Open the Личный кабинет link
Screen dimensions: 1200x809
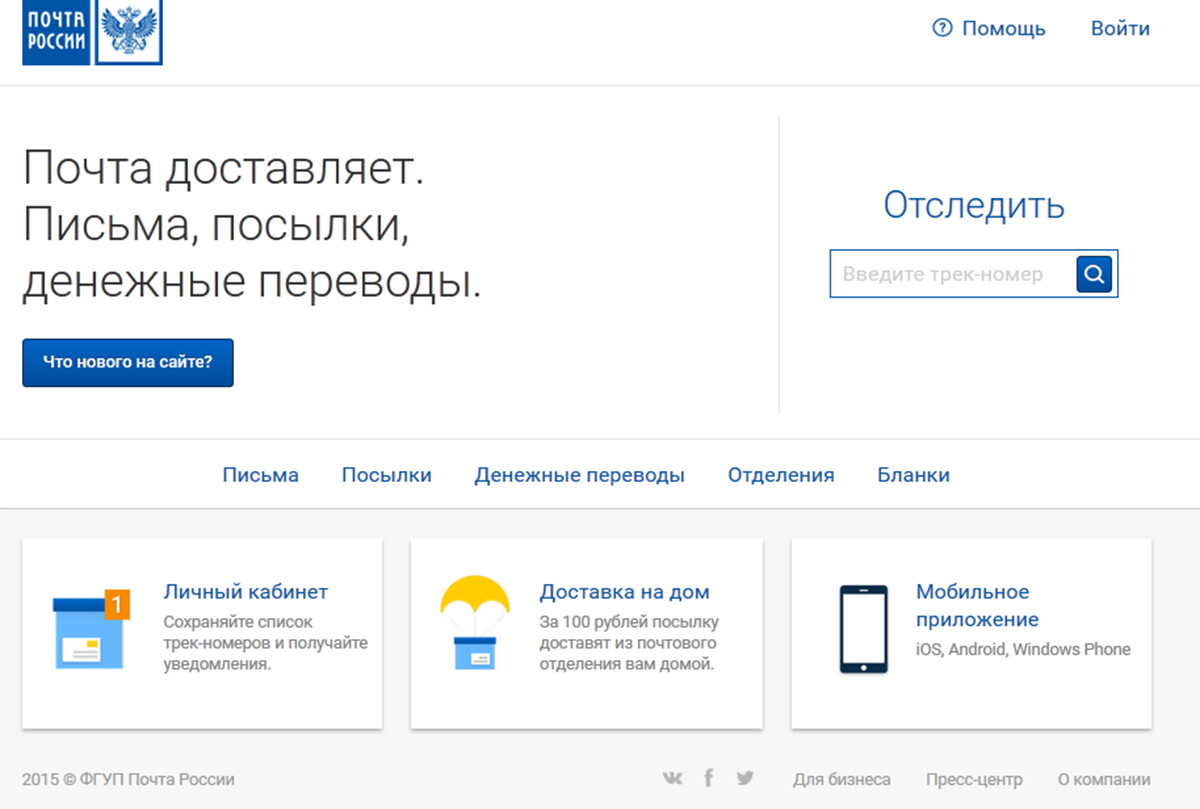[x=245, y=592]
